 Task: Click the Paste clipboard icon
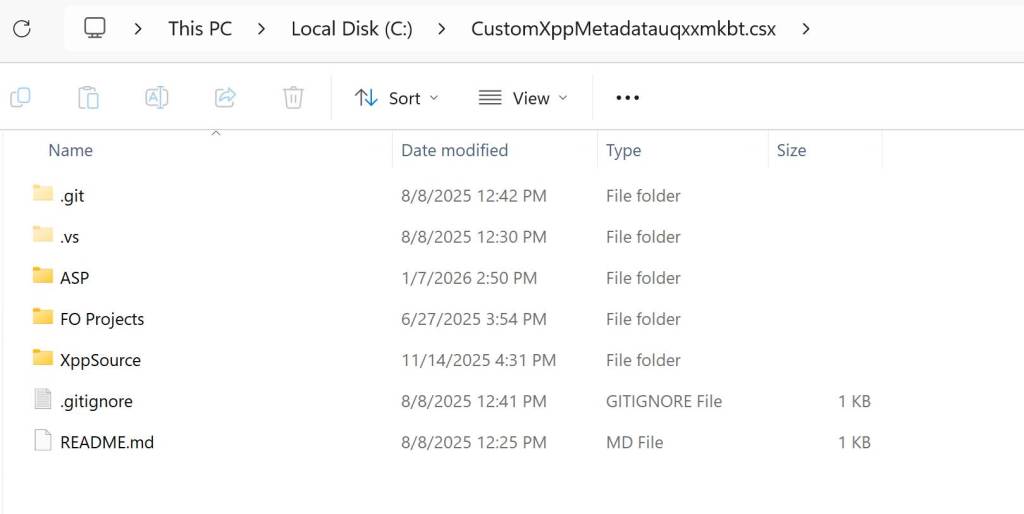click(88, 97)
